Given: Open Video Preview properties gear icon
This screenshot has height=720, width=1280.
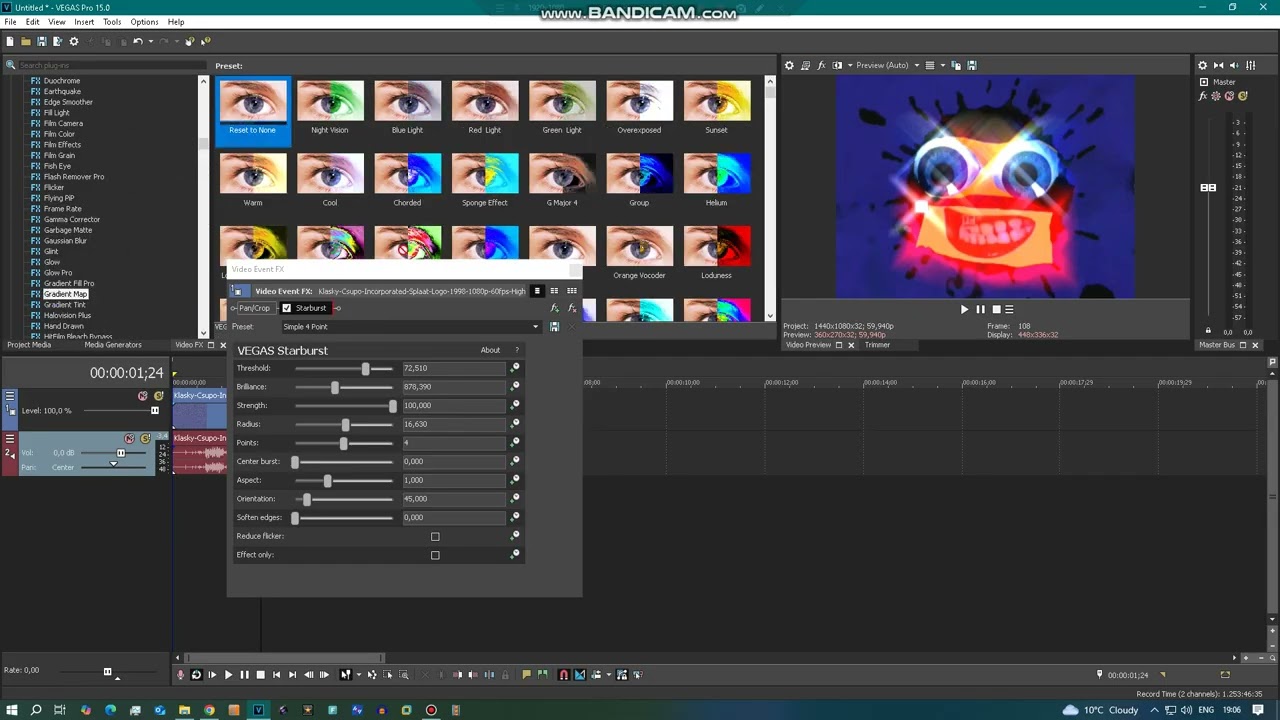Looking at the screenshot, I should point(789,65).
